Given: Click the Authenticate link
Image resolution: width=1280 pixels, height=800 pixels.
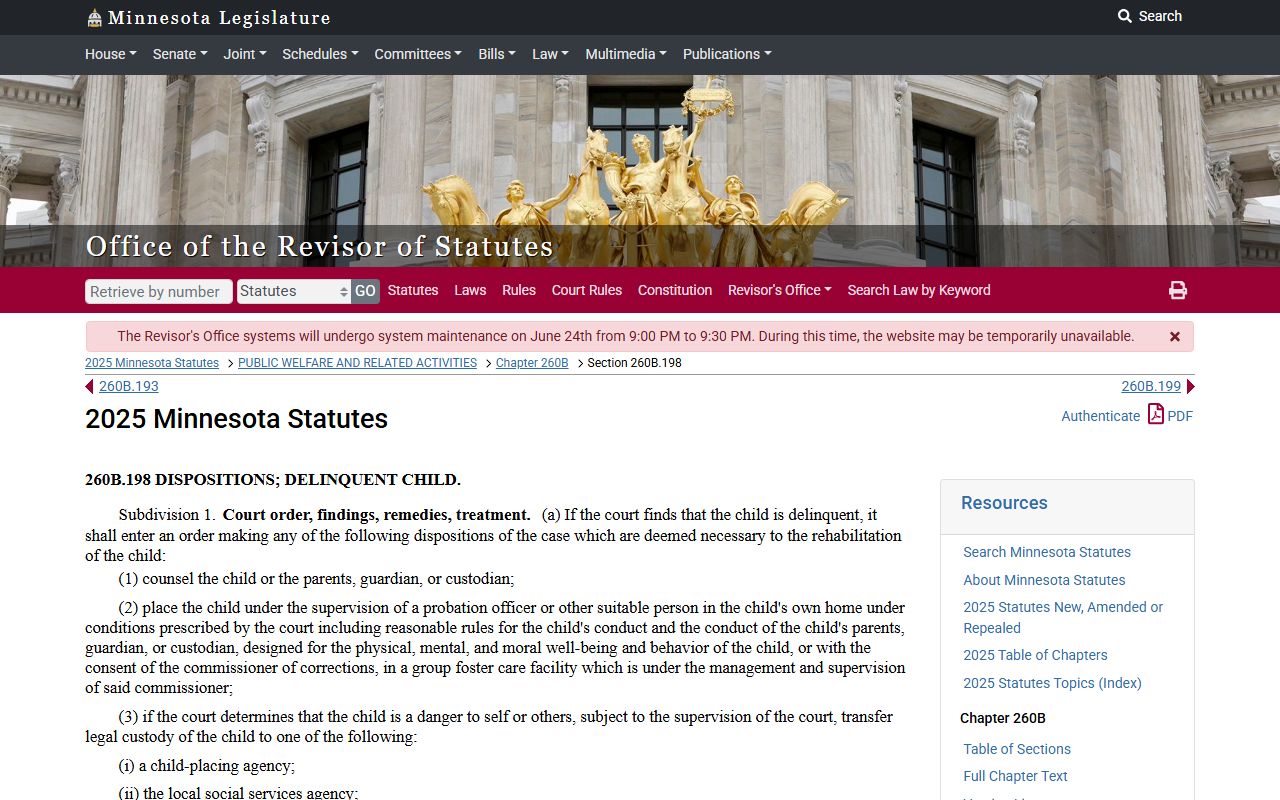Looking at the screenshot, I should pyautogui.click(x=1100, y=416).
